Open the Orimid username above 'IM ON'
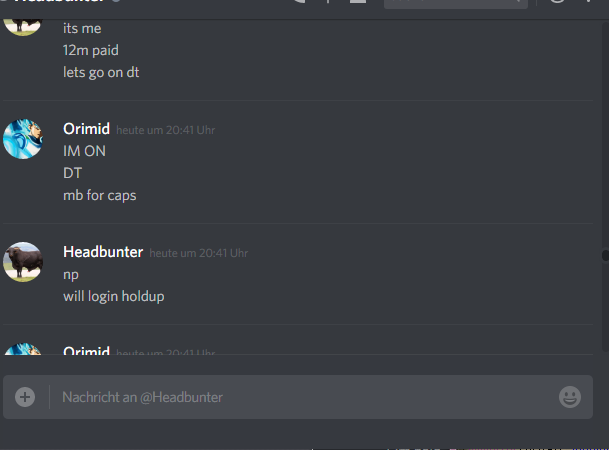This screenshot has height=450, width=609. coord(87,129)
